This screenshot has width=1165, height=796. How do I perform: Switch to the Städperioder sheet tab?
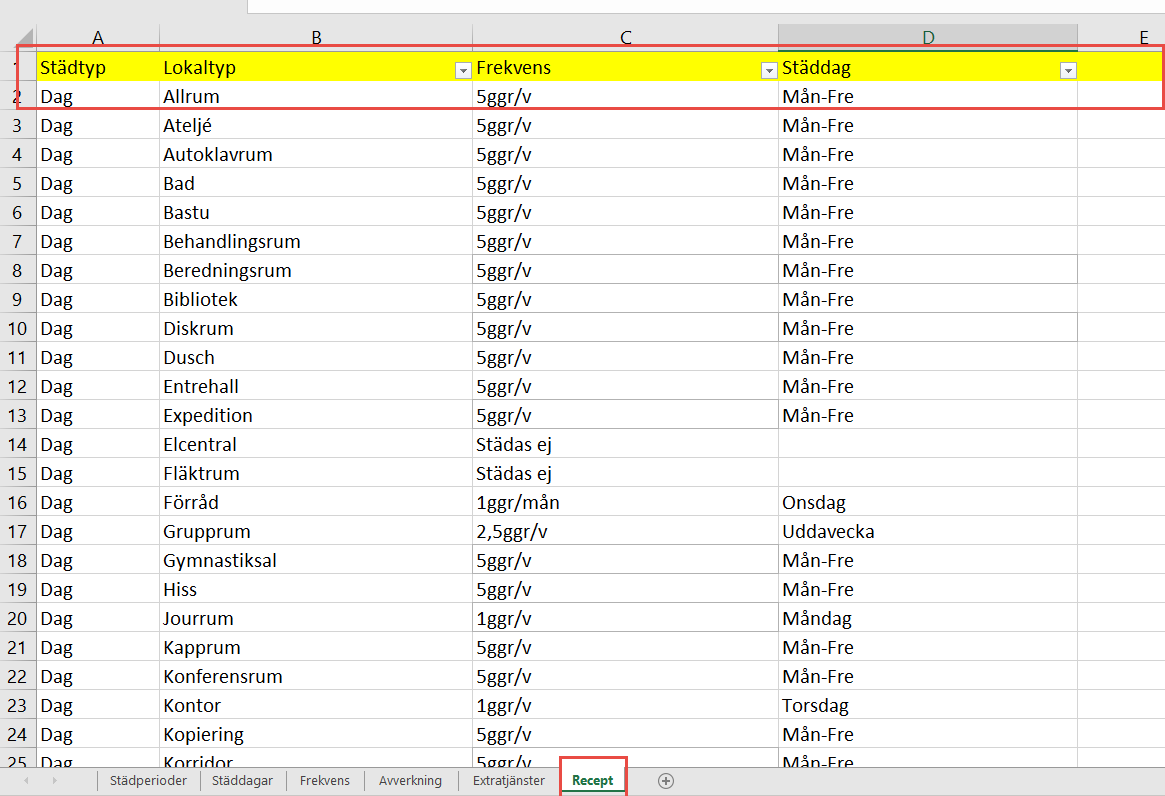pos(148,781)
